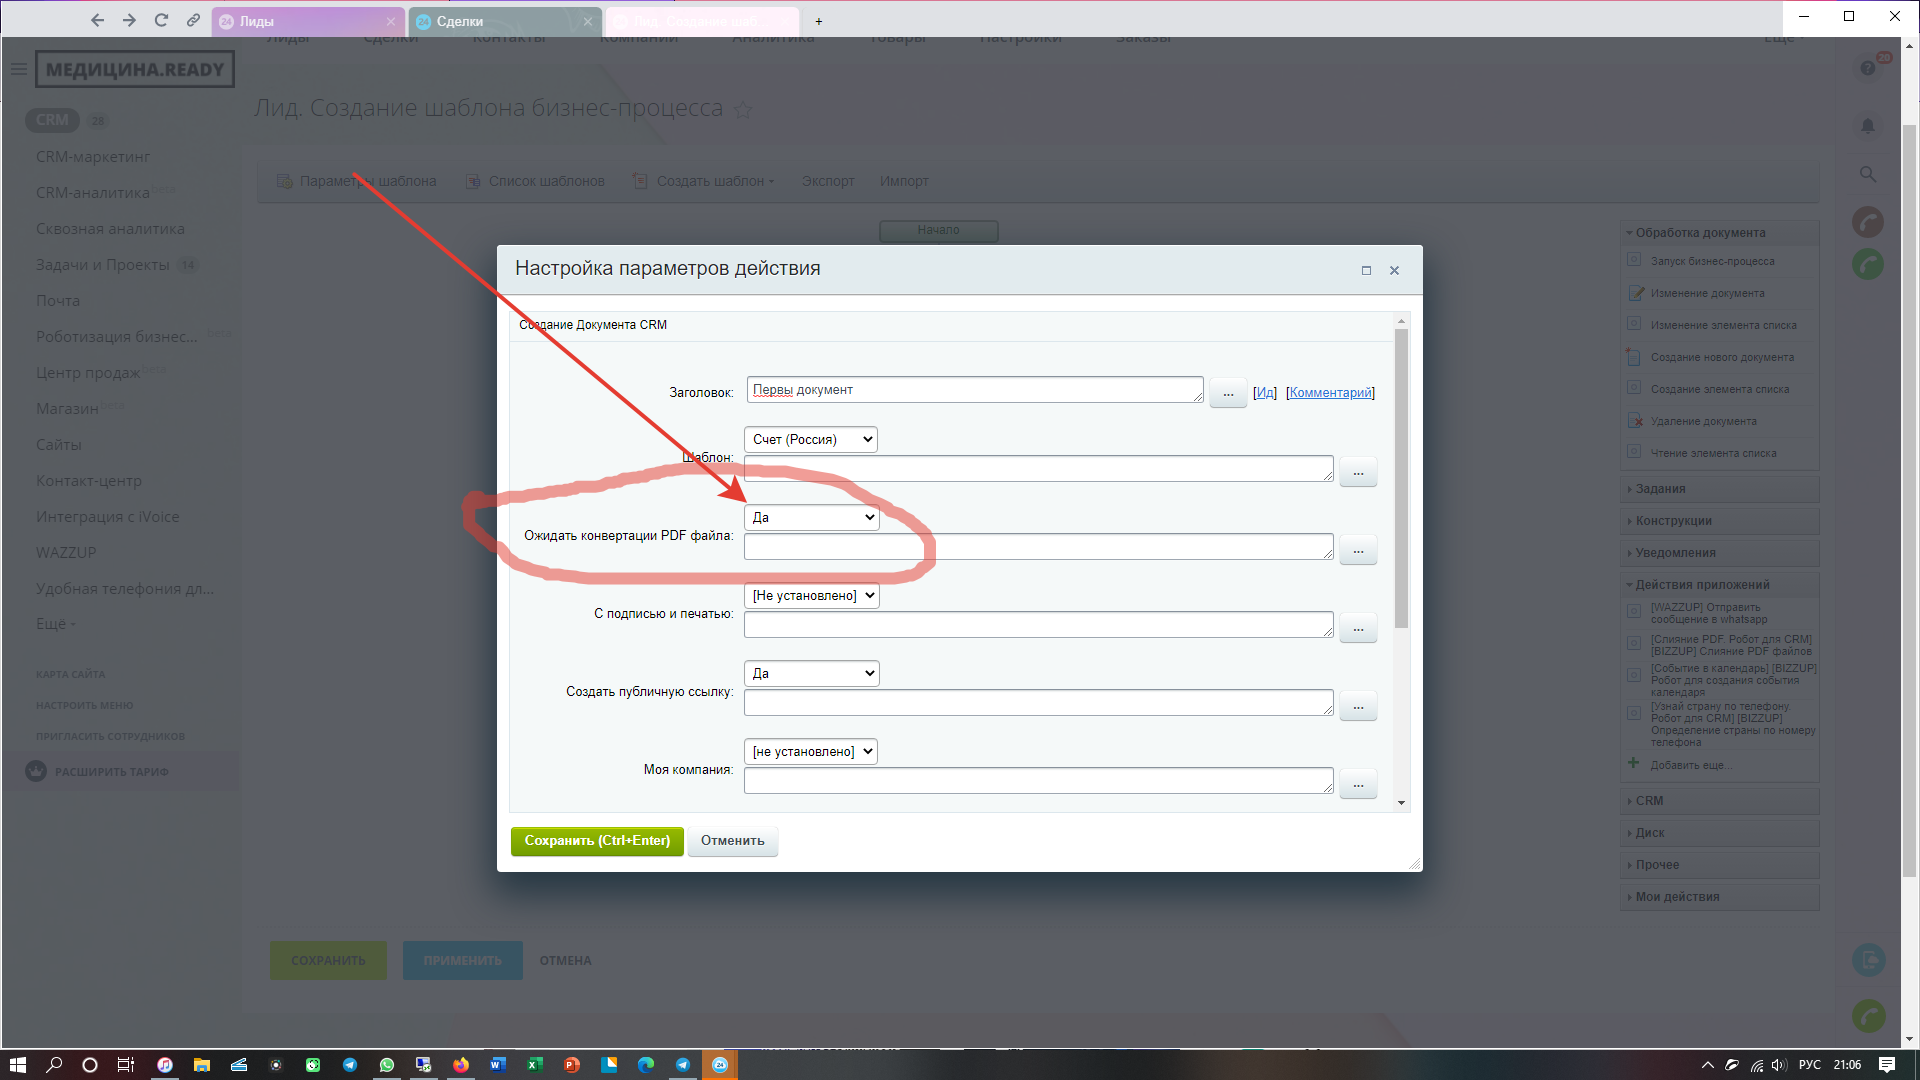Click the notifications bell icon
1920x1080 pixels.
1867,126
